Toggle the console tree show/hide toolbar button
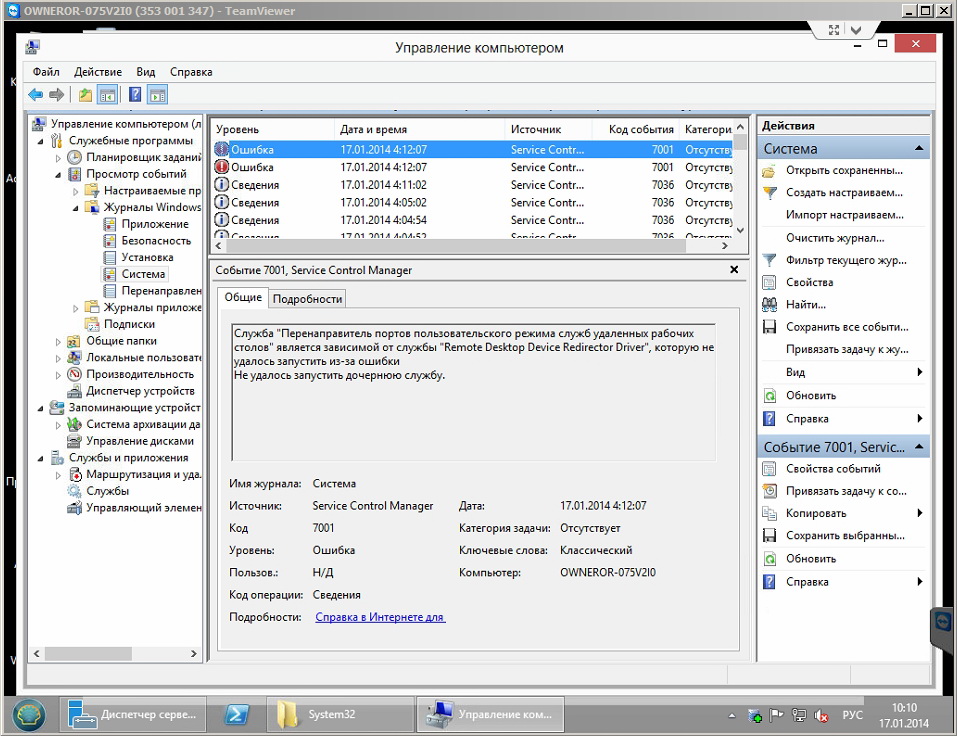 tap(108, 95)
